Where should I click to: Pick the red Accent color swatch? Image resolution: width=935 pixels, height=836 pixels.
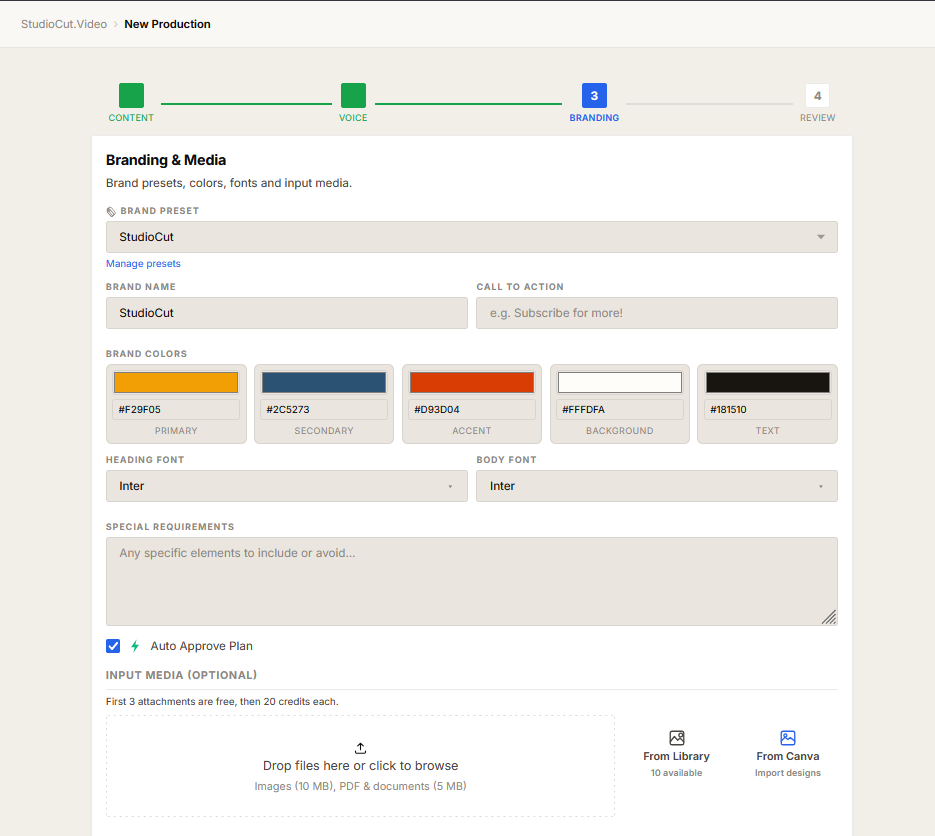[x=472, y=382]
